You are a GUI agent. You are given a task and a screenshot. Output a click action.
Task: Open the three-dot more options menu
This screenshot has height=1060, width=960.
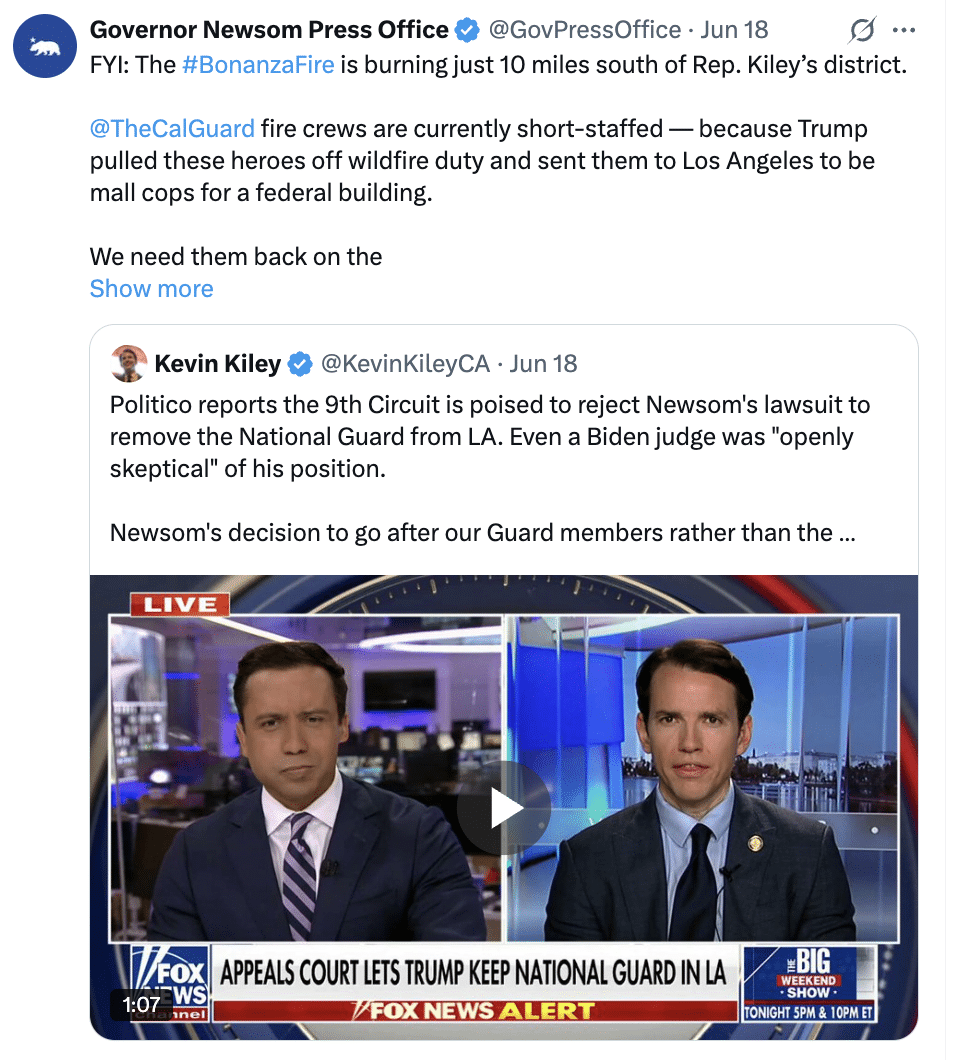[904, 30]
